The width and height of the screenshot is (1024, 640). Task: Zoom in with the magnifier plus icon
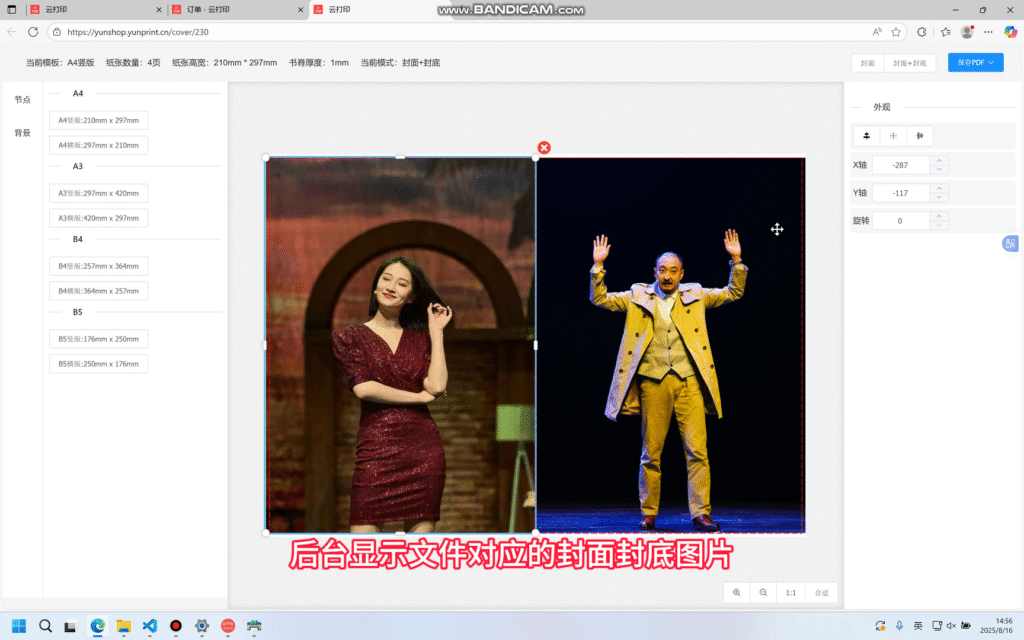[737, 592]
